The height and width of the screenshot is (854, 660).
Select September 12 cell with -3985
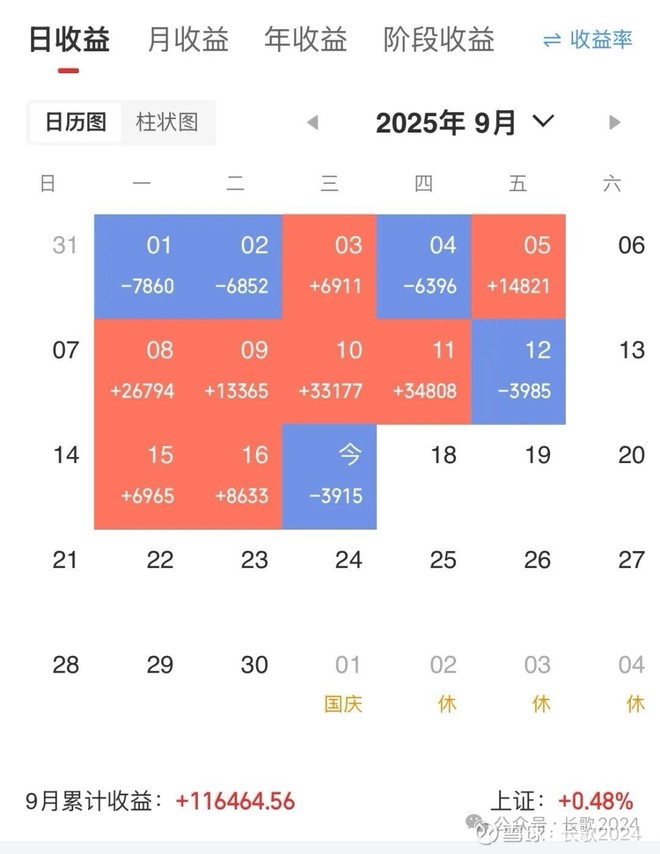[x=537, y=370]
